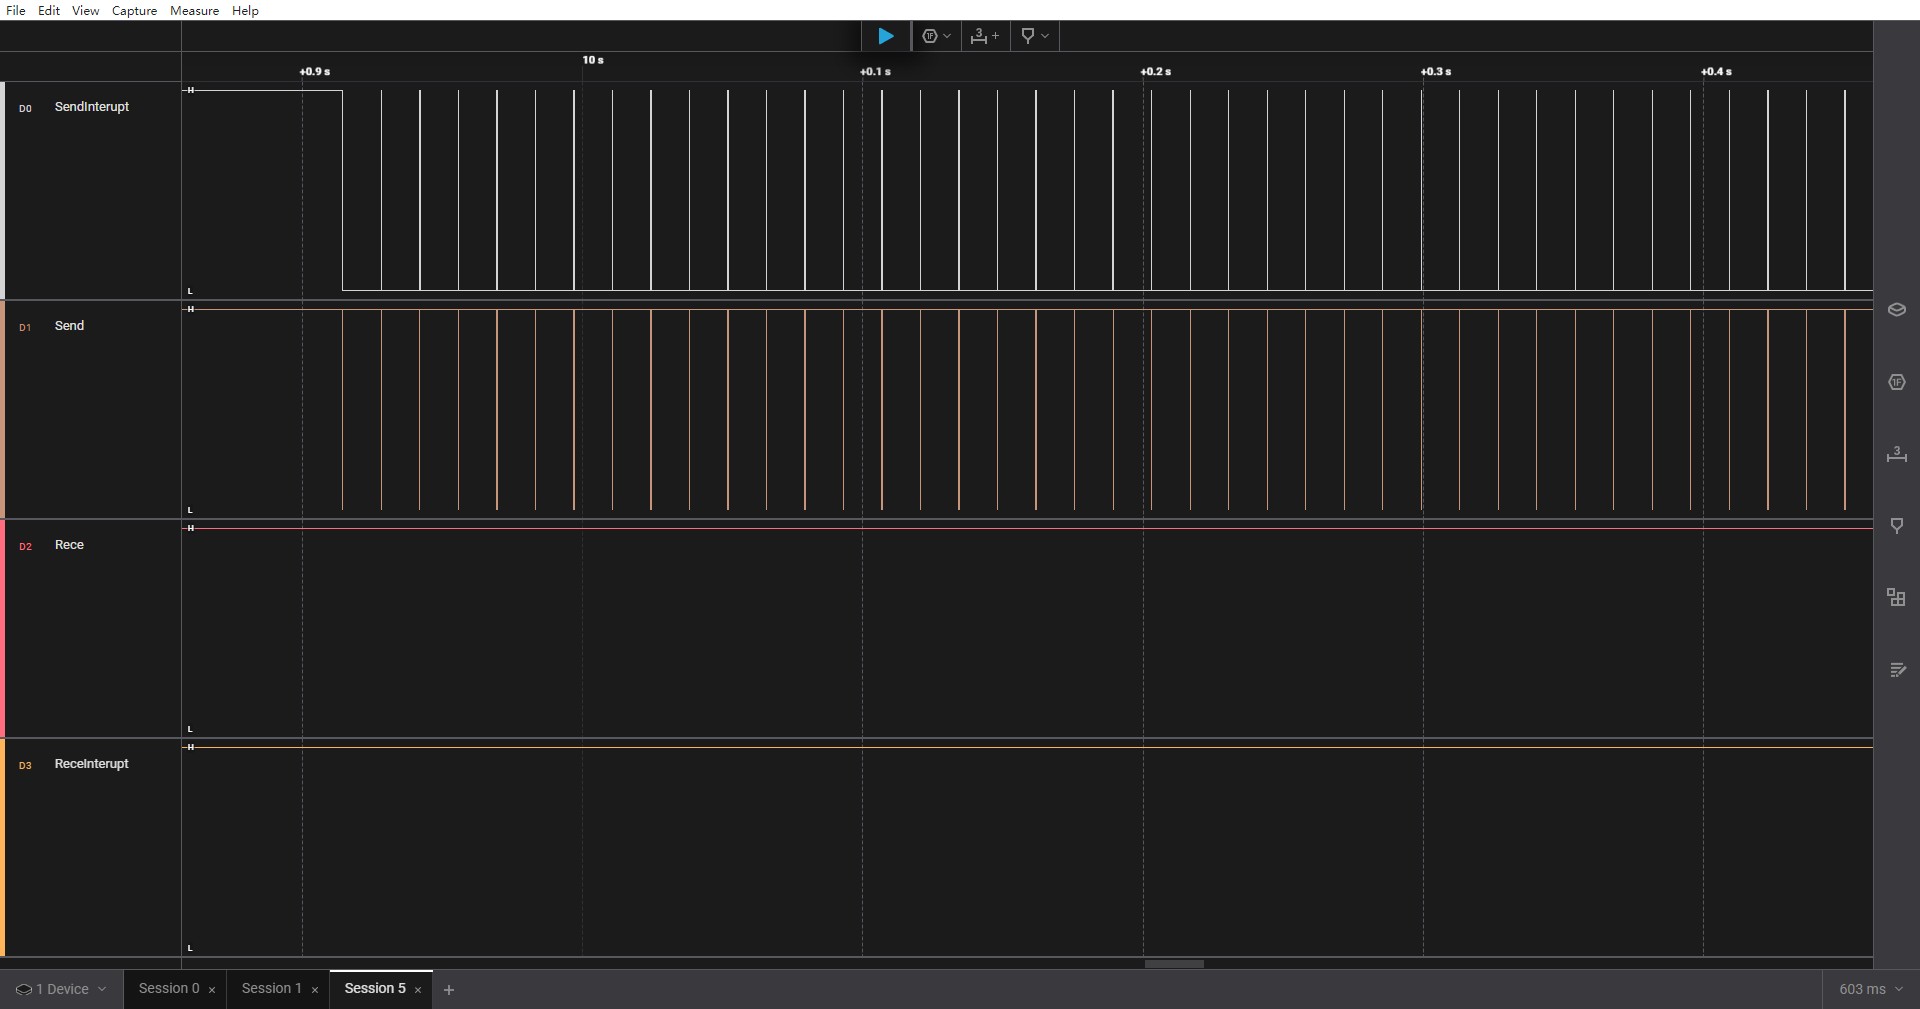Image resolution: width=1920 pixels, height=1009 pixels.
Task: Open the Trigger/Markers panel in the sidebar
Action: click(x=1896, y=526)
